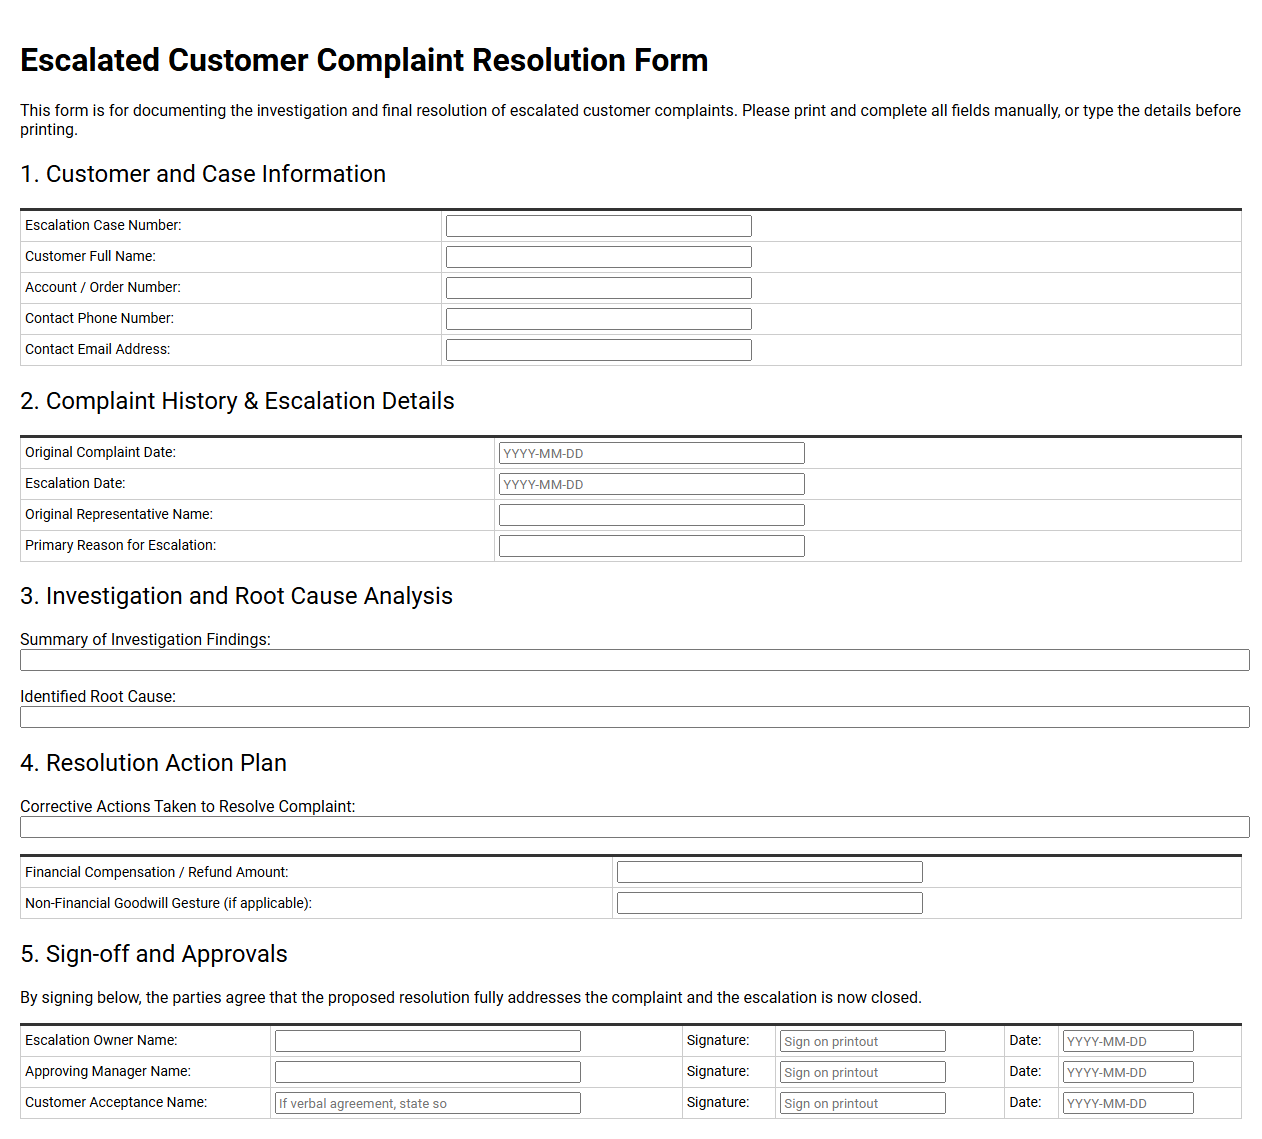Select the Approving Manager Name input
The image size is (1262, 1139).
tap(427, 1072)
